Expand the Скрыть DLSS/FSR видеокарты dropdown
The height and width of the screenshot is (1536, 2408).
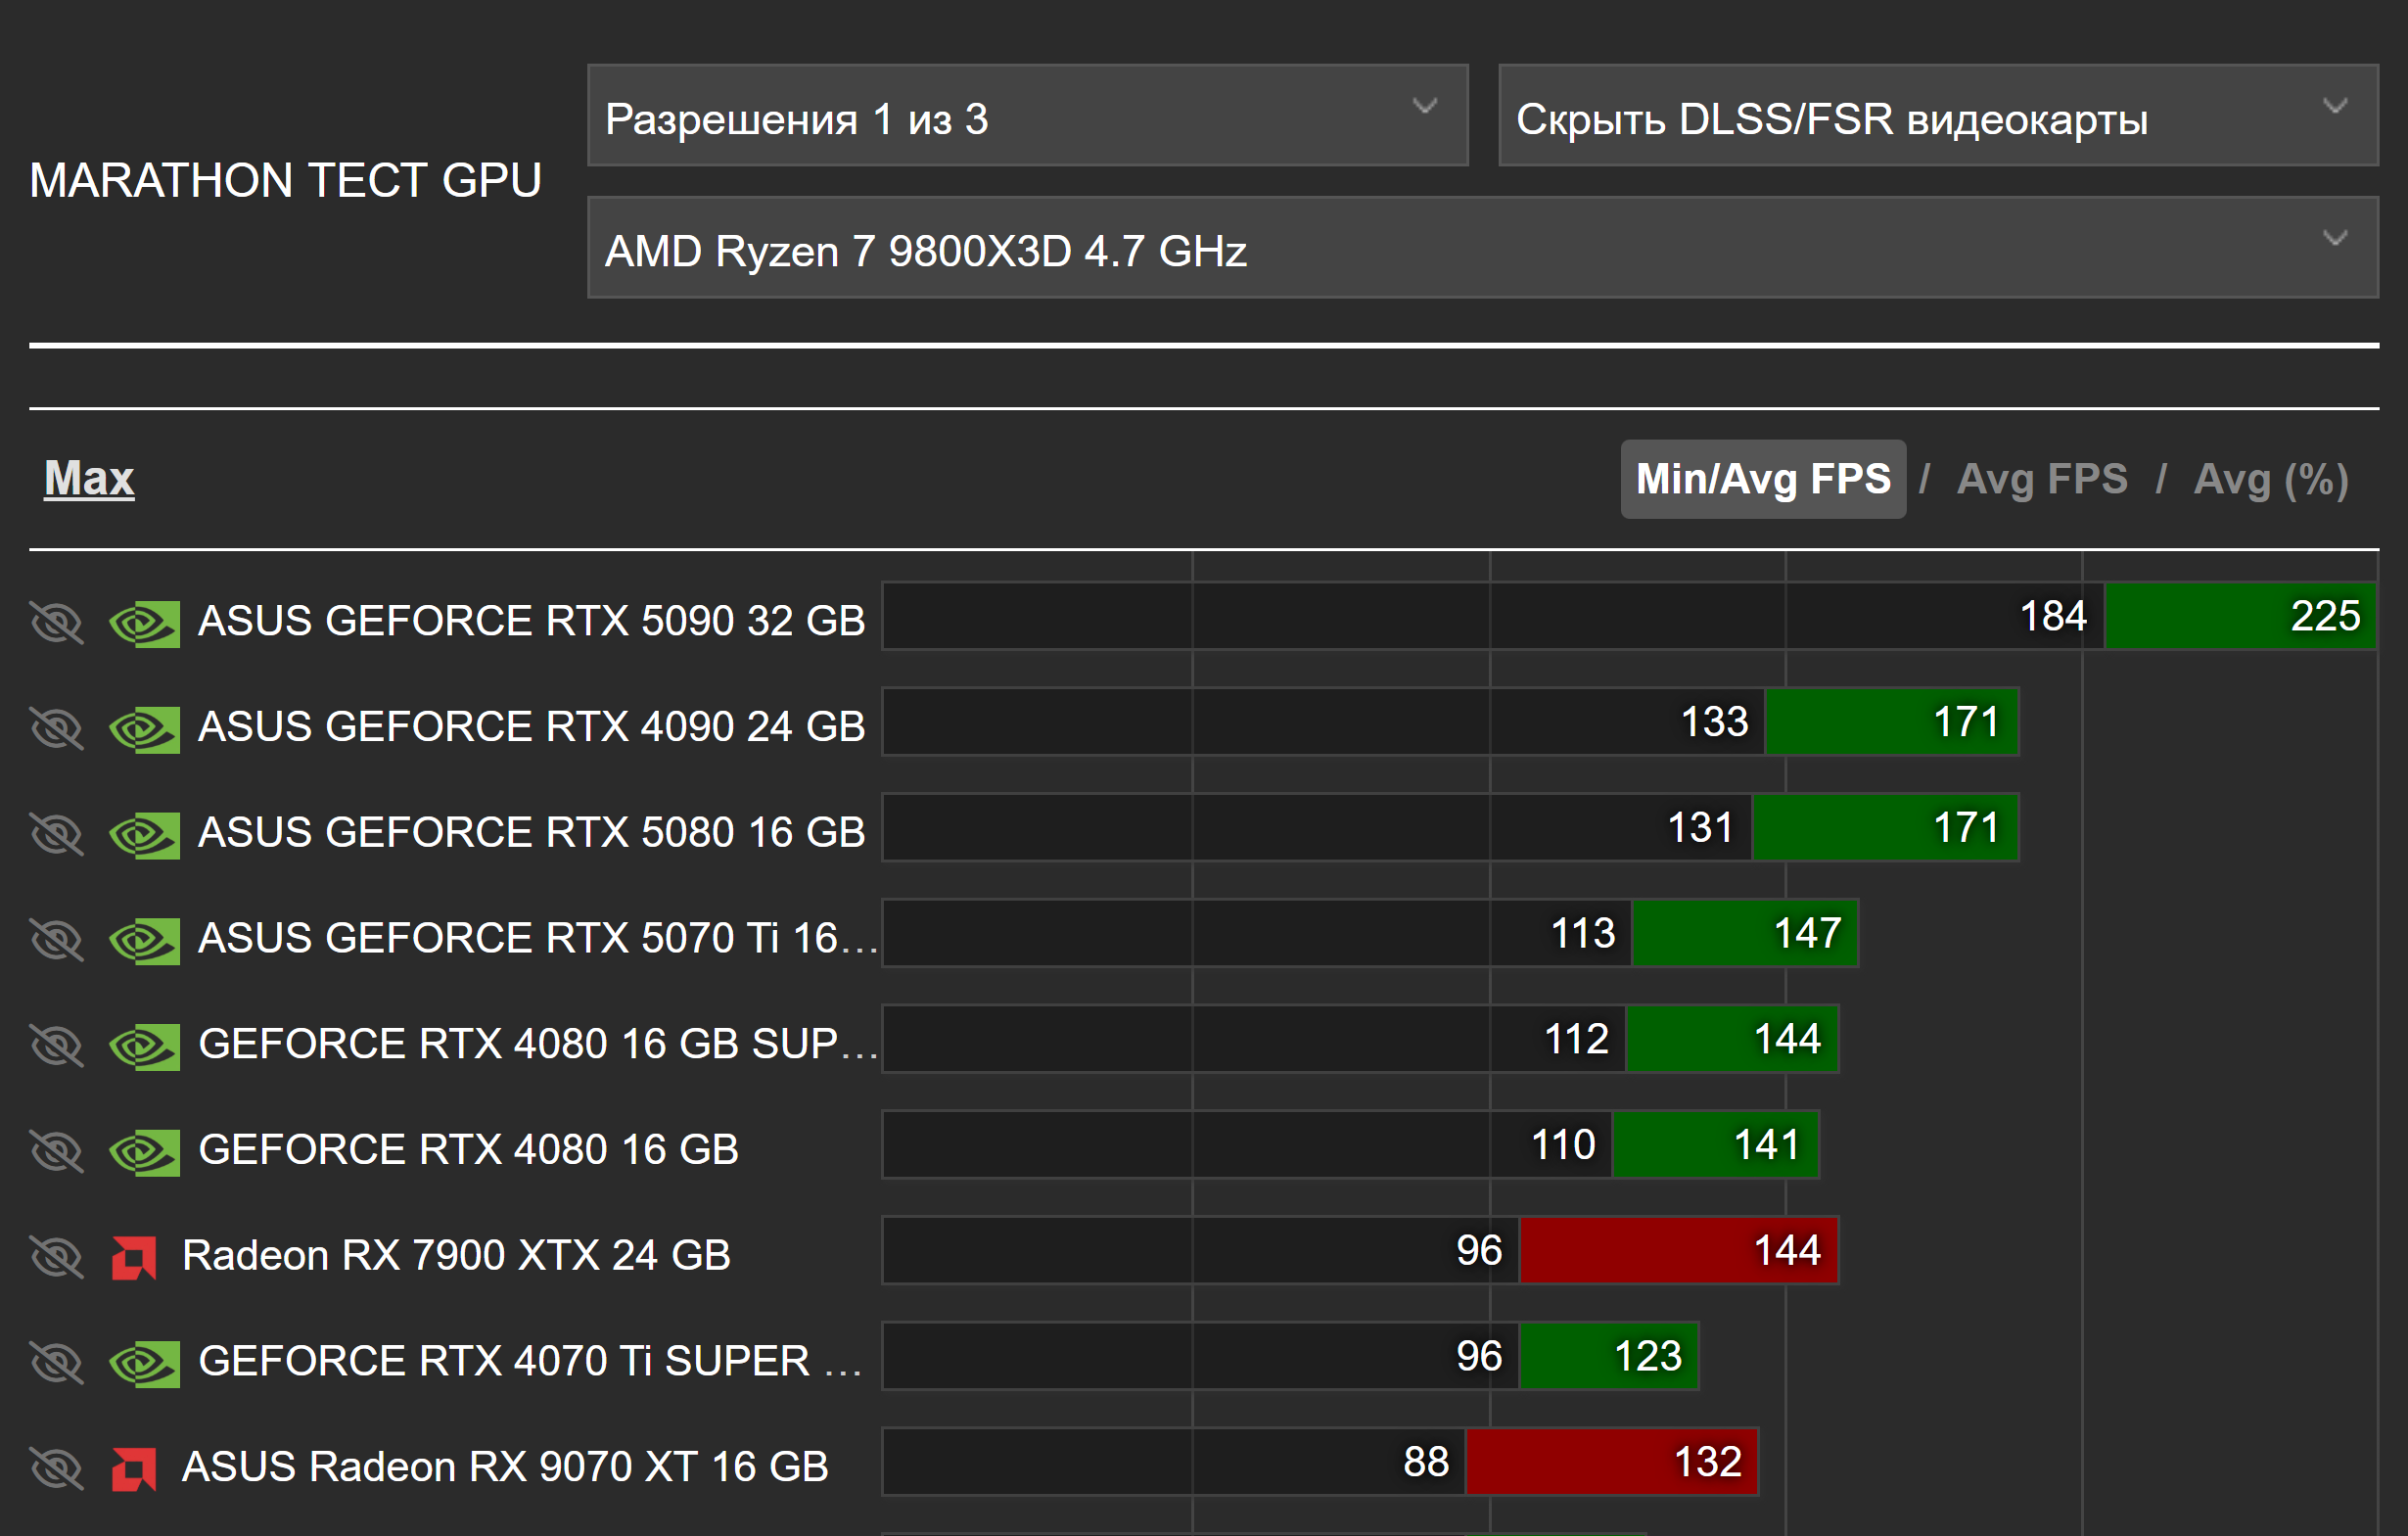coord(1937,116)
